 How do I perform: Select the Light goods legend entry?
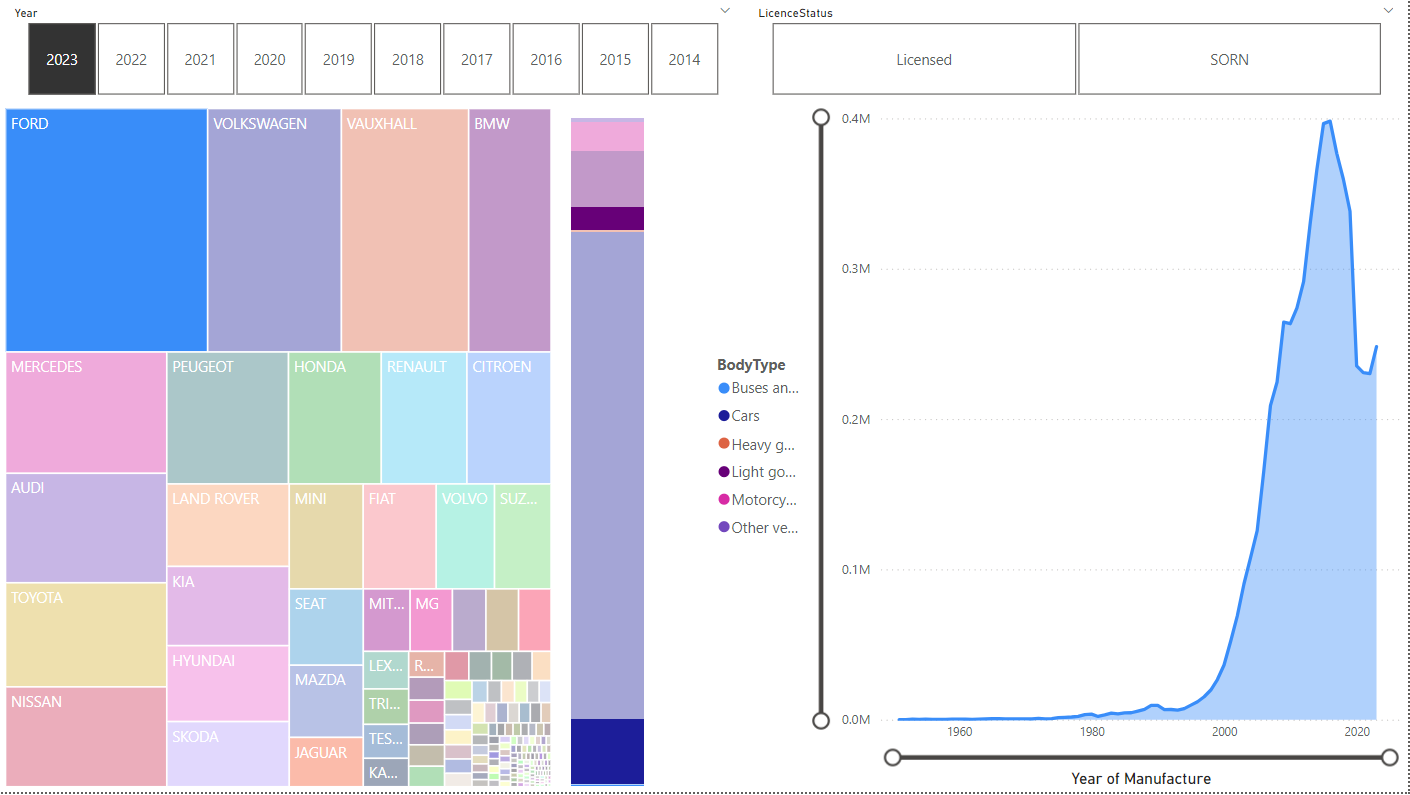(x=758, y=472)
